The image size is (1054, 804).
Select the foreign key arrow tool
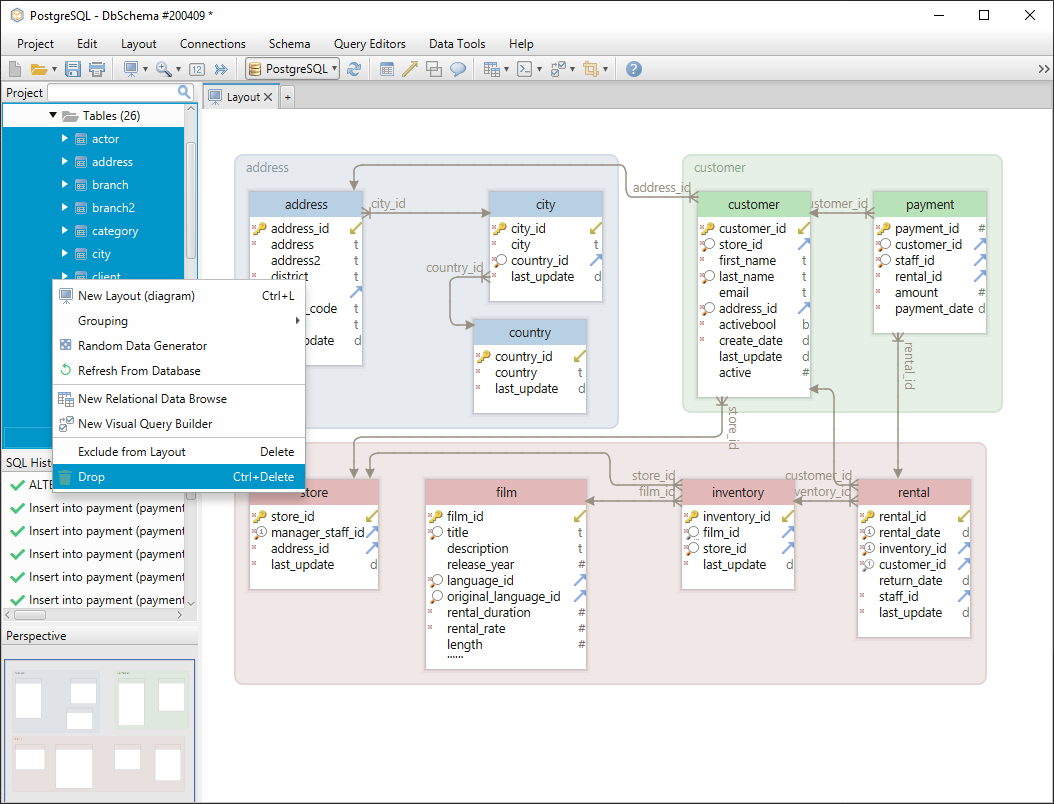coord(410,69)
